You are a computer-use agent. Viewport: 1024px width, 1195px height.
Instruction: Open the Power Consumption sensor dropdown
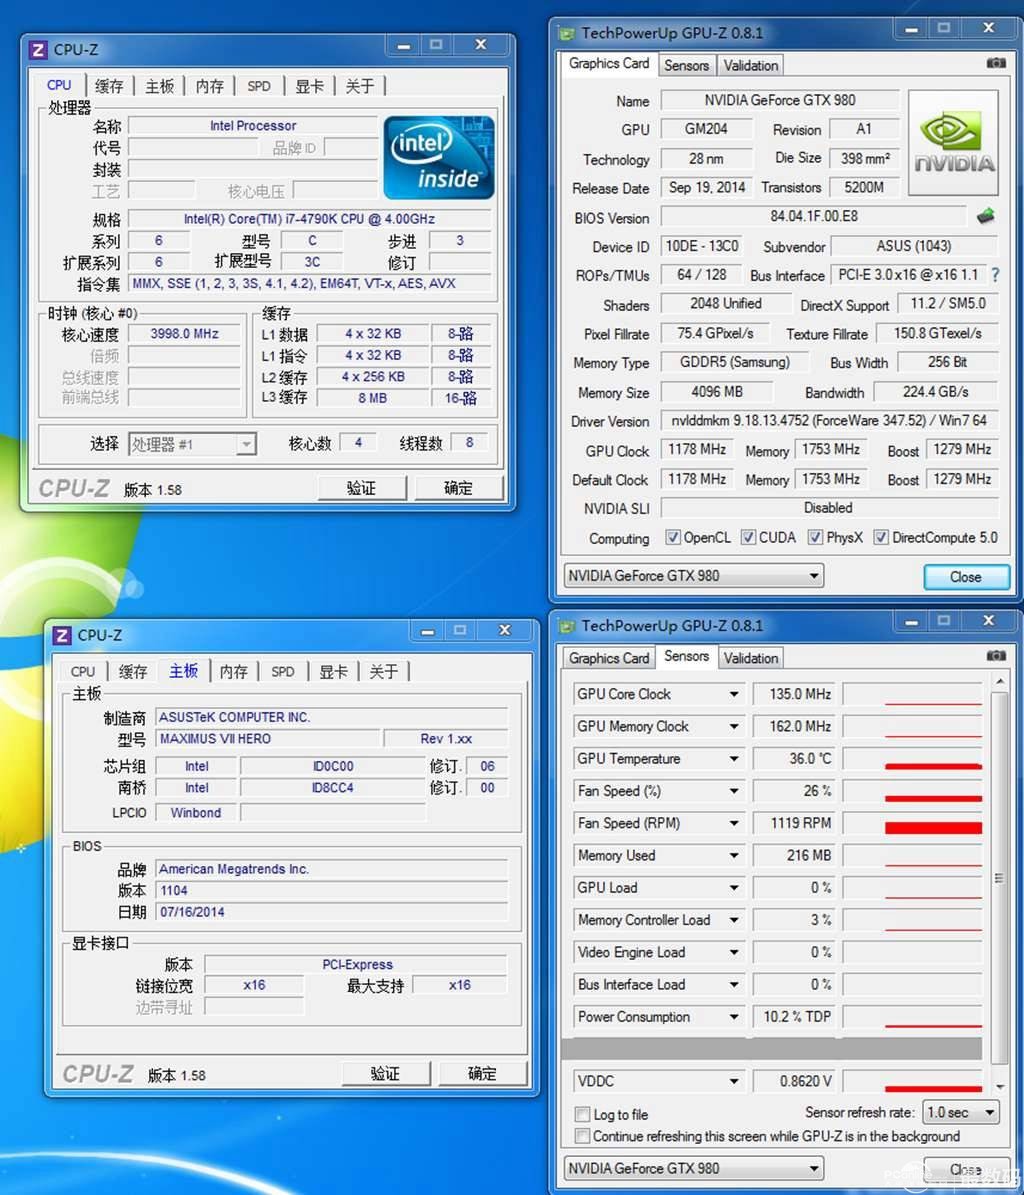734,1017
